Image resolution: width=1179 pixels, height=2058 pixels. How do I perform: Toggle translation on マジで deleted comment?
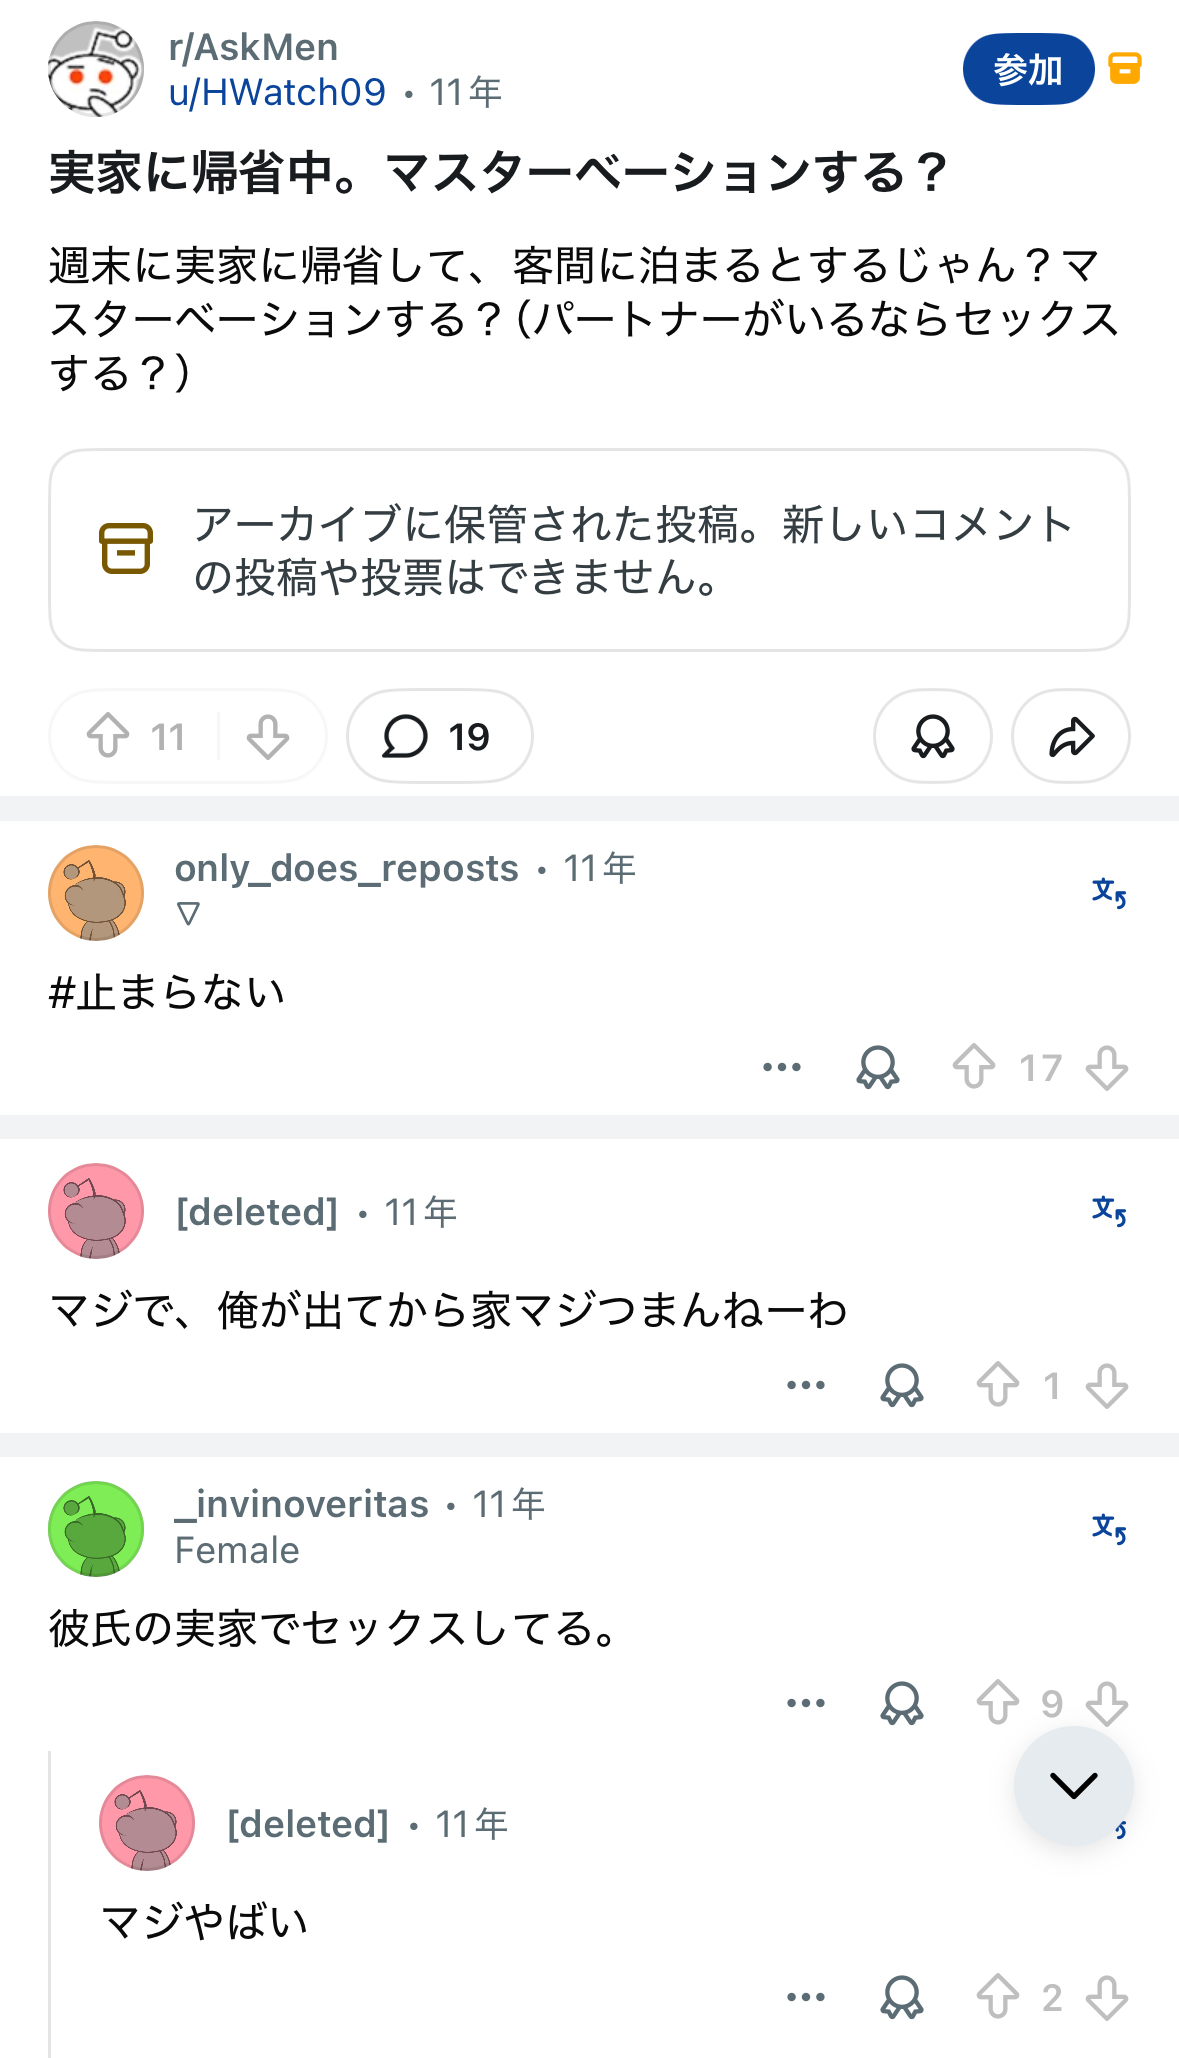pos(1108,1210)
